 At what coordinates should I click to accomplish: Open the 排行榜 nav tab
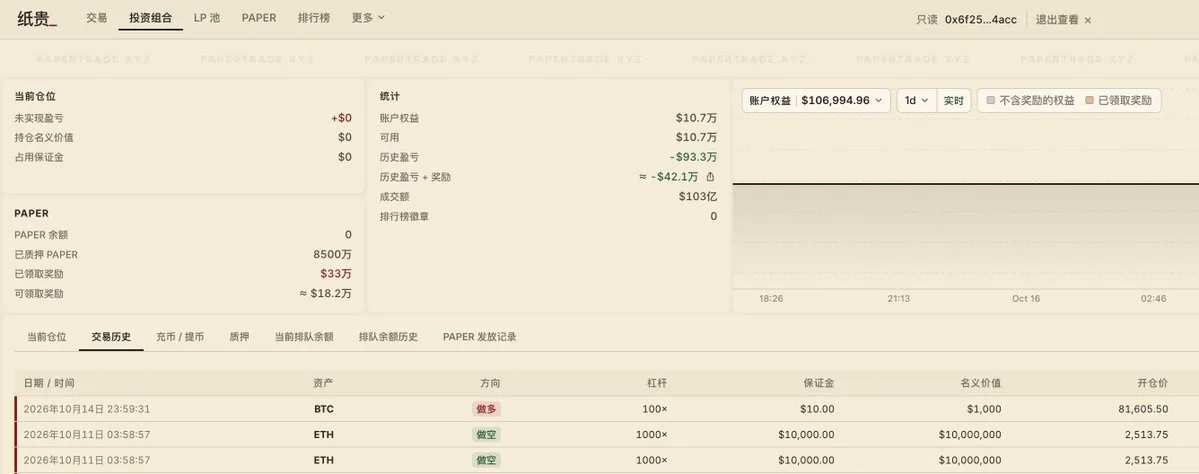pos(314,18)
